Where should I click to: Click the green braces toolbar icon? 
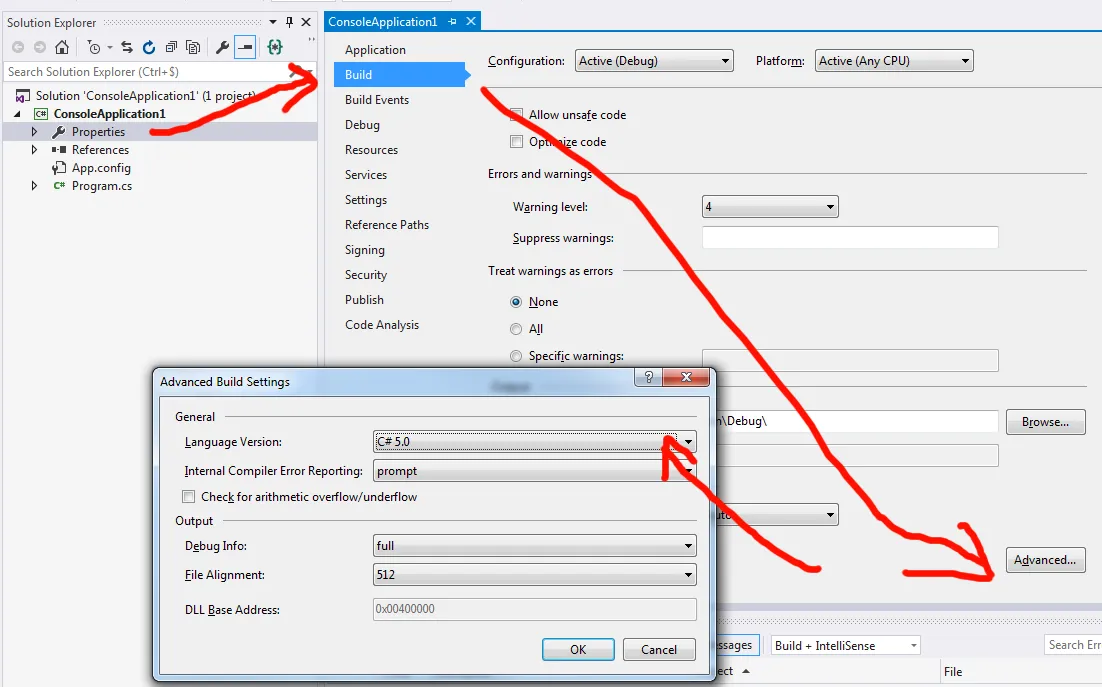275,47
